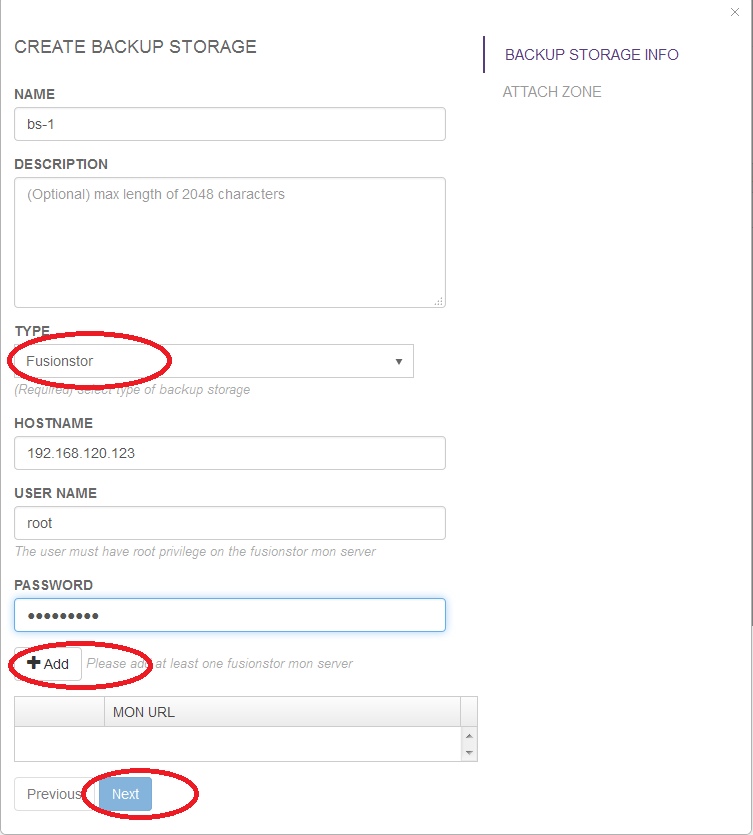Select the Backup Storage Info step
Viewport: 753px width, 835px height.
(592, 55)
